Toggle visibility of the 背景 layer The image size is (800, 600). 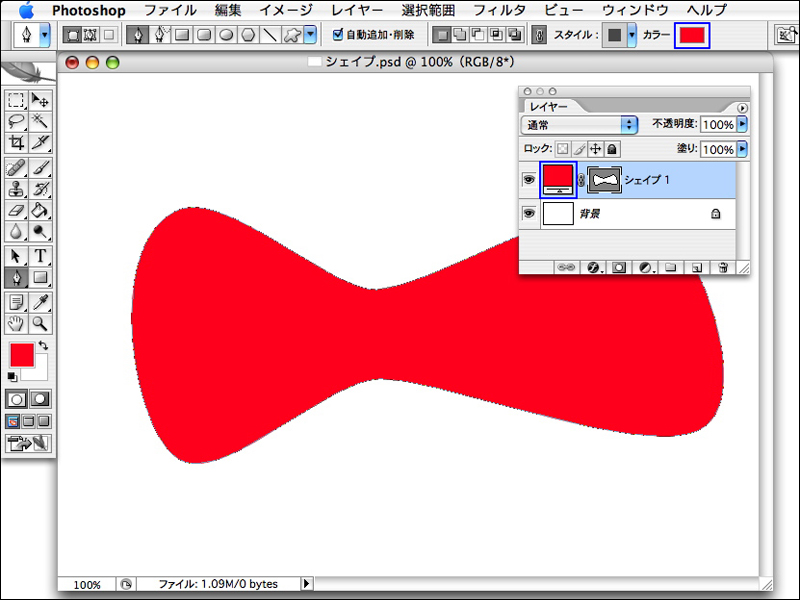pos(528,213)
